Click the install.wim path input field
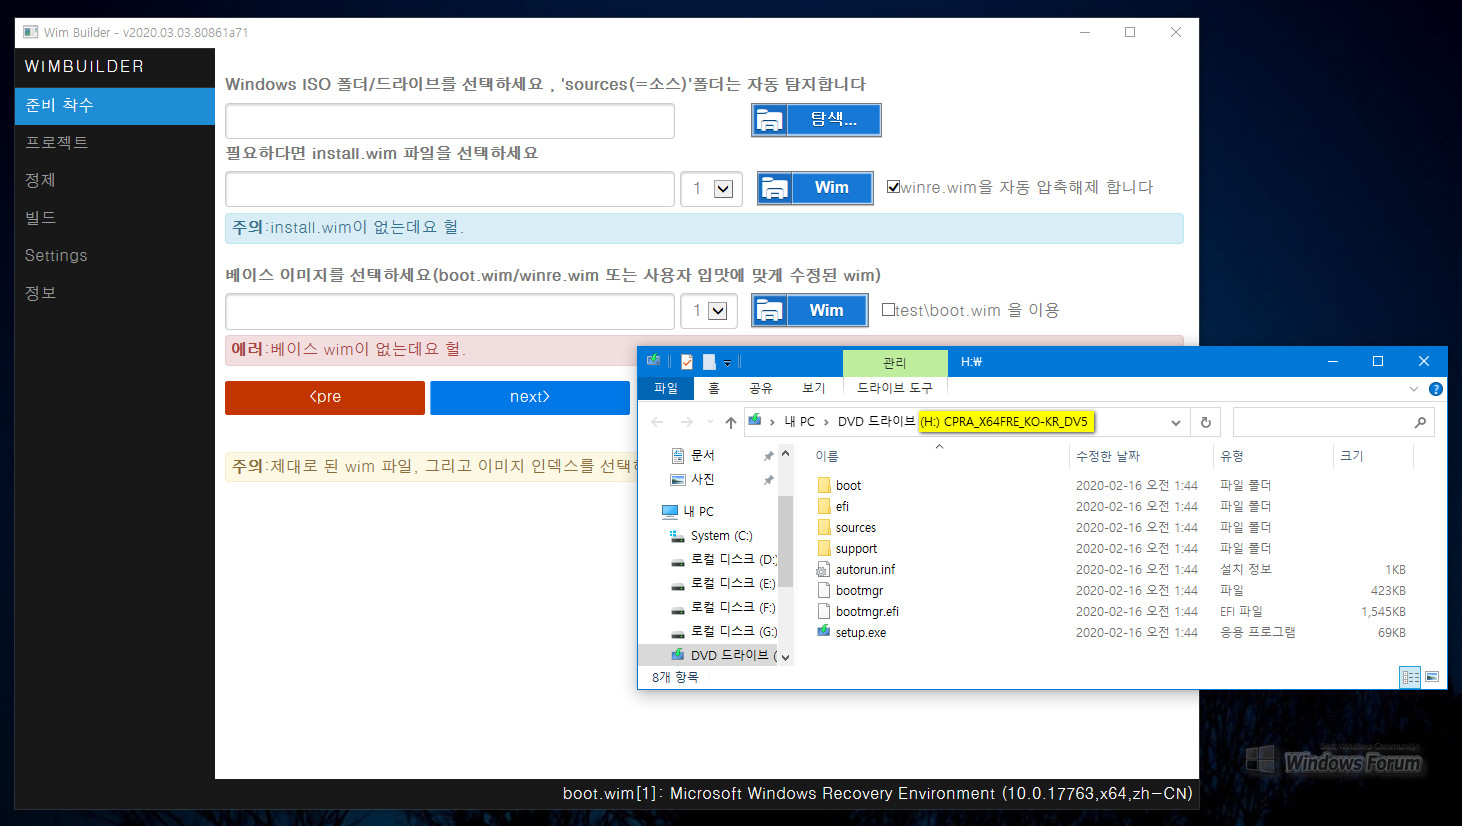The width and height of the screenshot is (1462, 826). click(x=450, y=189)
